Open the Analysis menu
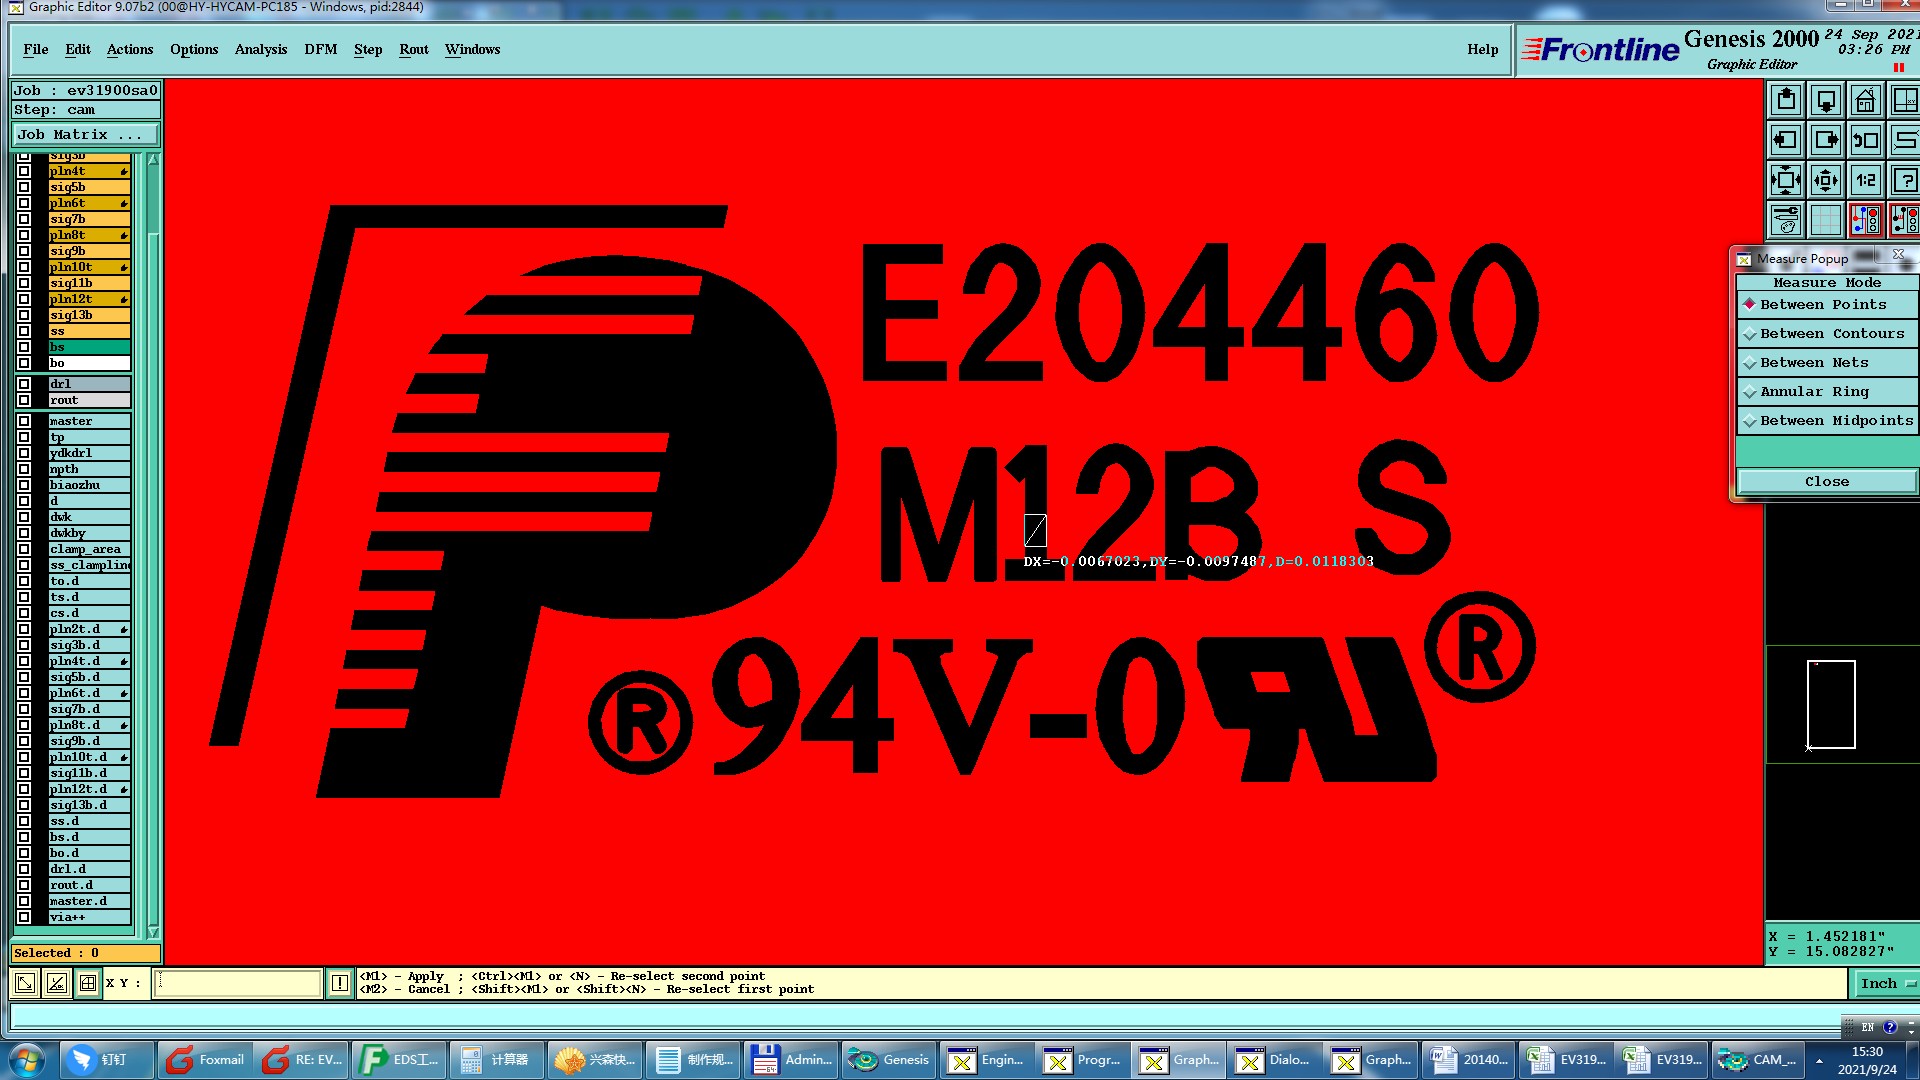Viewport: 1920px width, 1080px height. 260,50
